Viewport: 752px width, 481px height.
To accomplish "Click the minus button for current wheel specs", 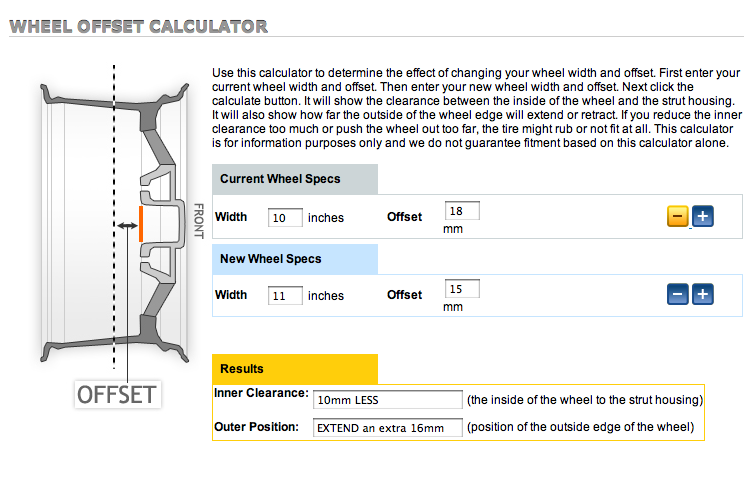I will (x=677, y=216).
